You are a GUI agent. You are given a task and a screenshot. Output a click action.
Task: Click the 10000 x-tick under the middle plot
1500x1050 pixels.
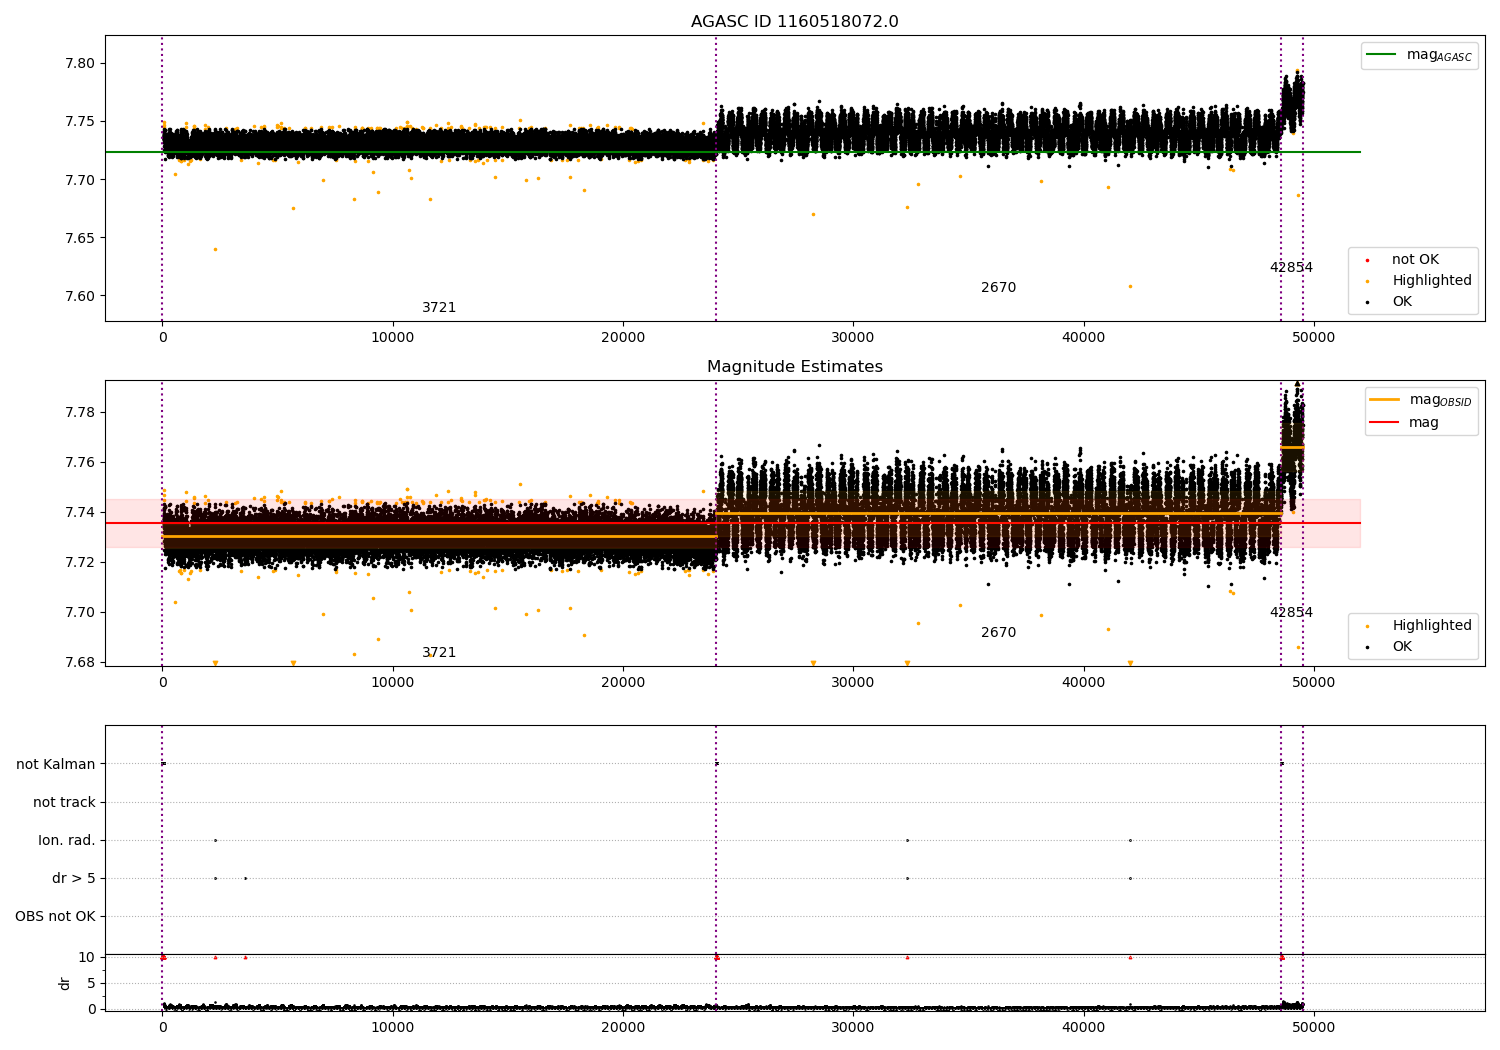[x=393, y=683]
